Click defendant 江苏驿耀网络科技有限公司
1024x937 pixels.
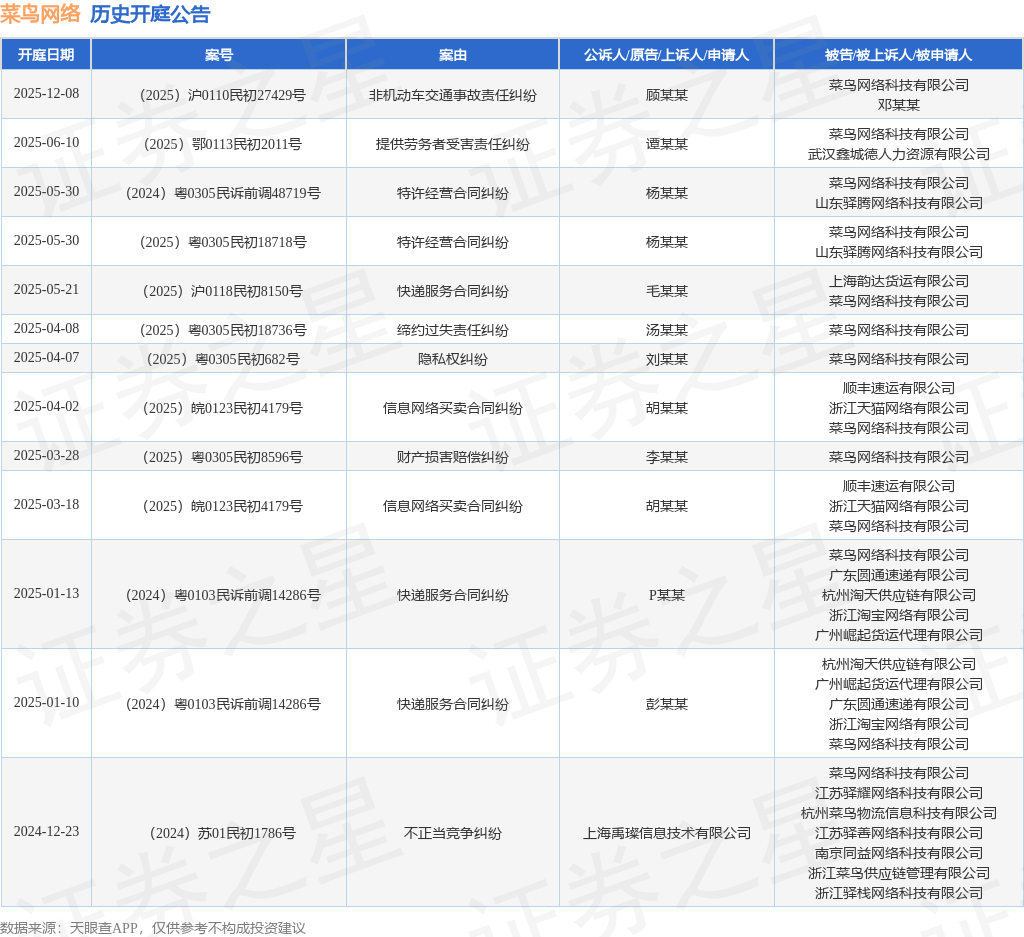point(899,793)
